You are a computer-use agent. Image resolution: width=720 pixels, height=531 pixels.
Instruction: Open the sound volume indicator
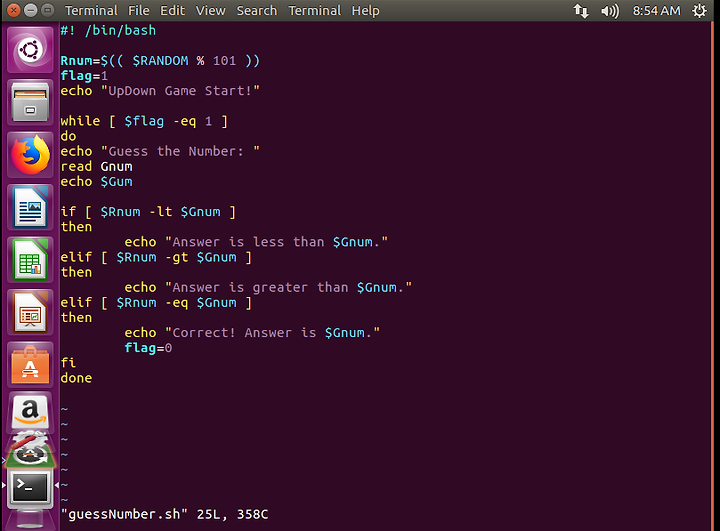(x=610, y=11)
